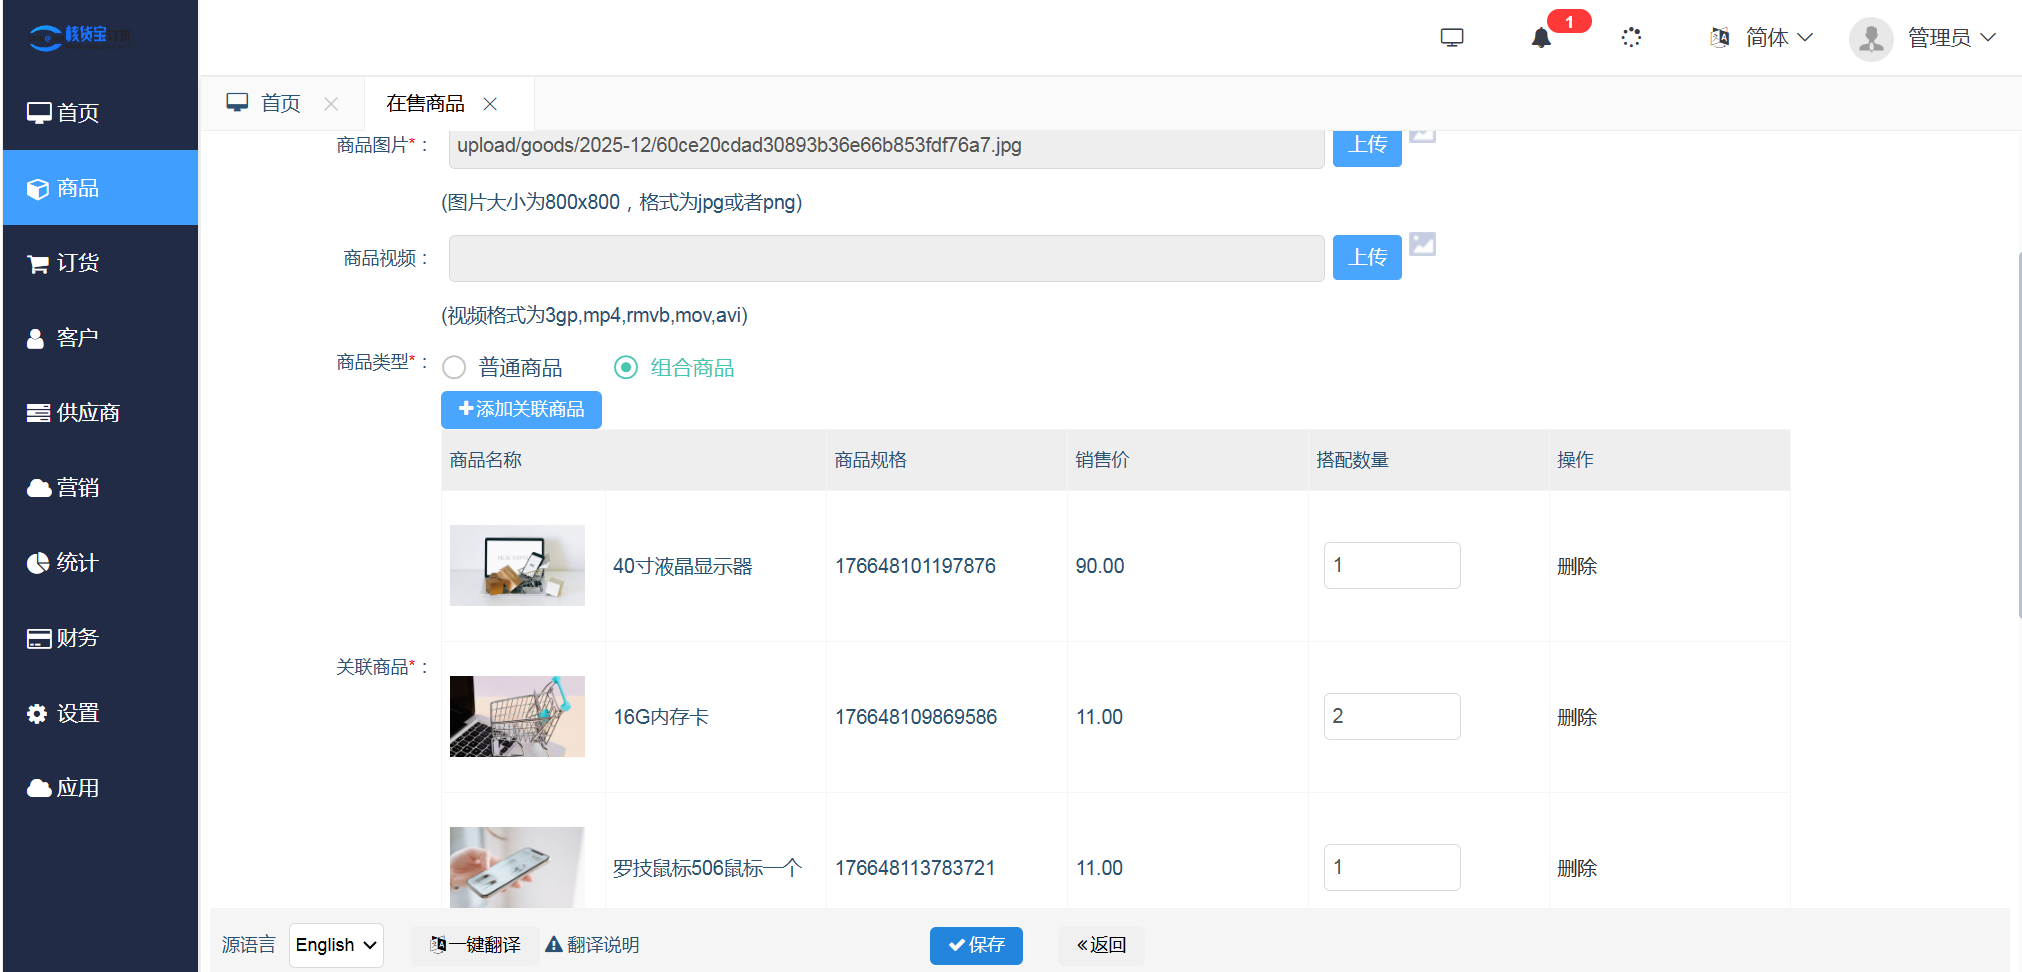Click the 搭配数量 input for 16G内存卡
Screen dimensions: 2022x972
[x=1392, y=716]
